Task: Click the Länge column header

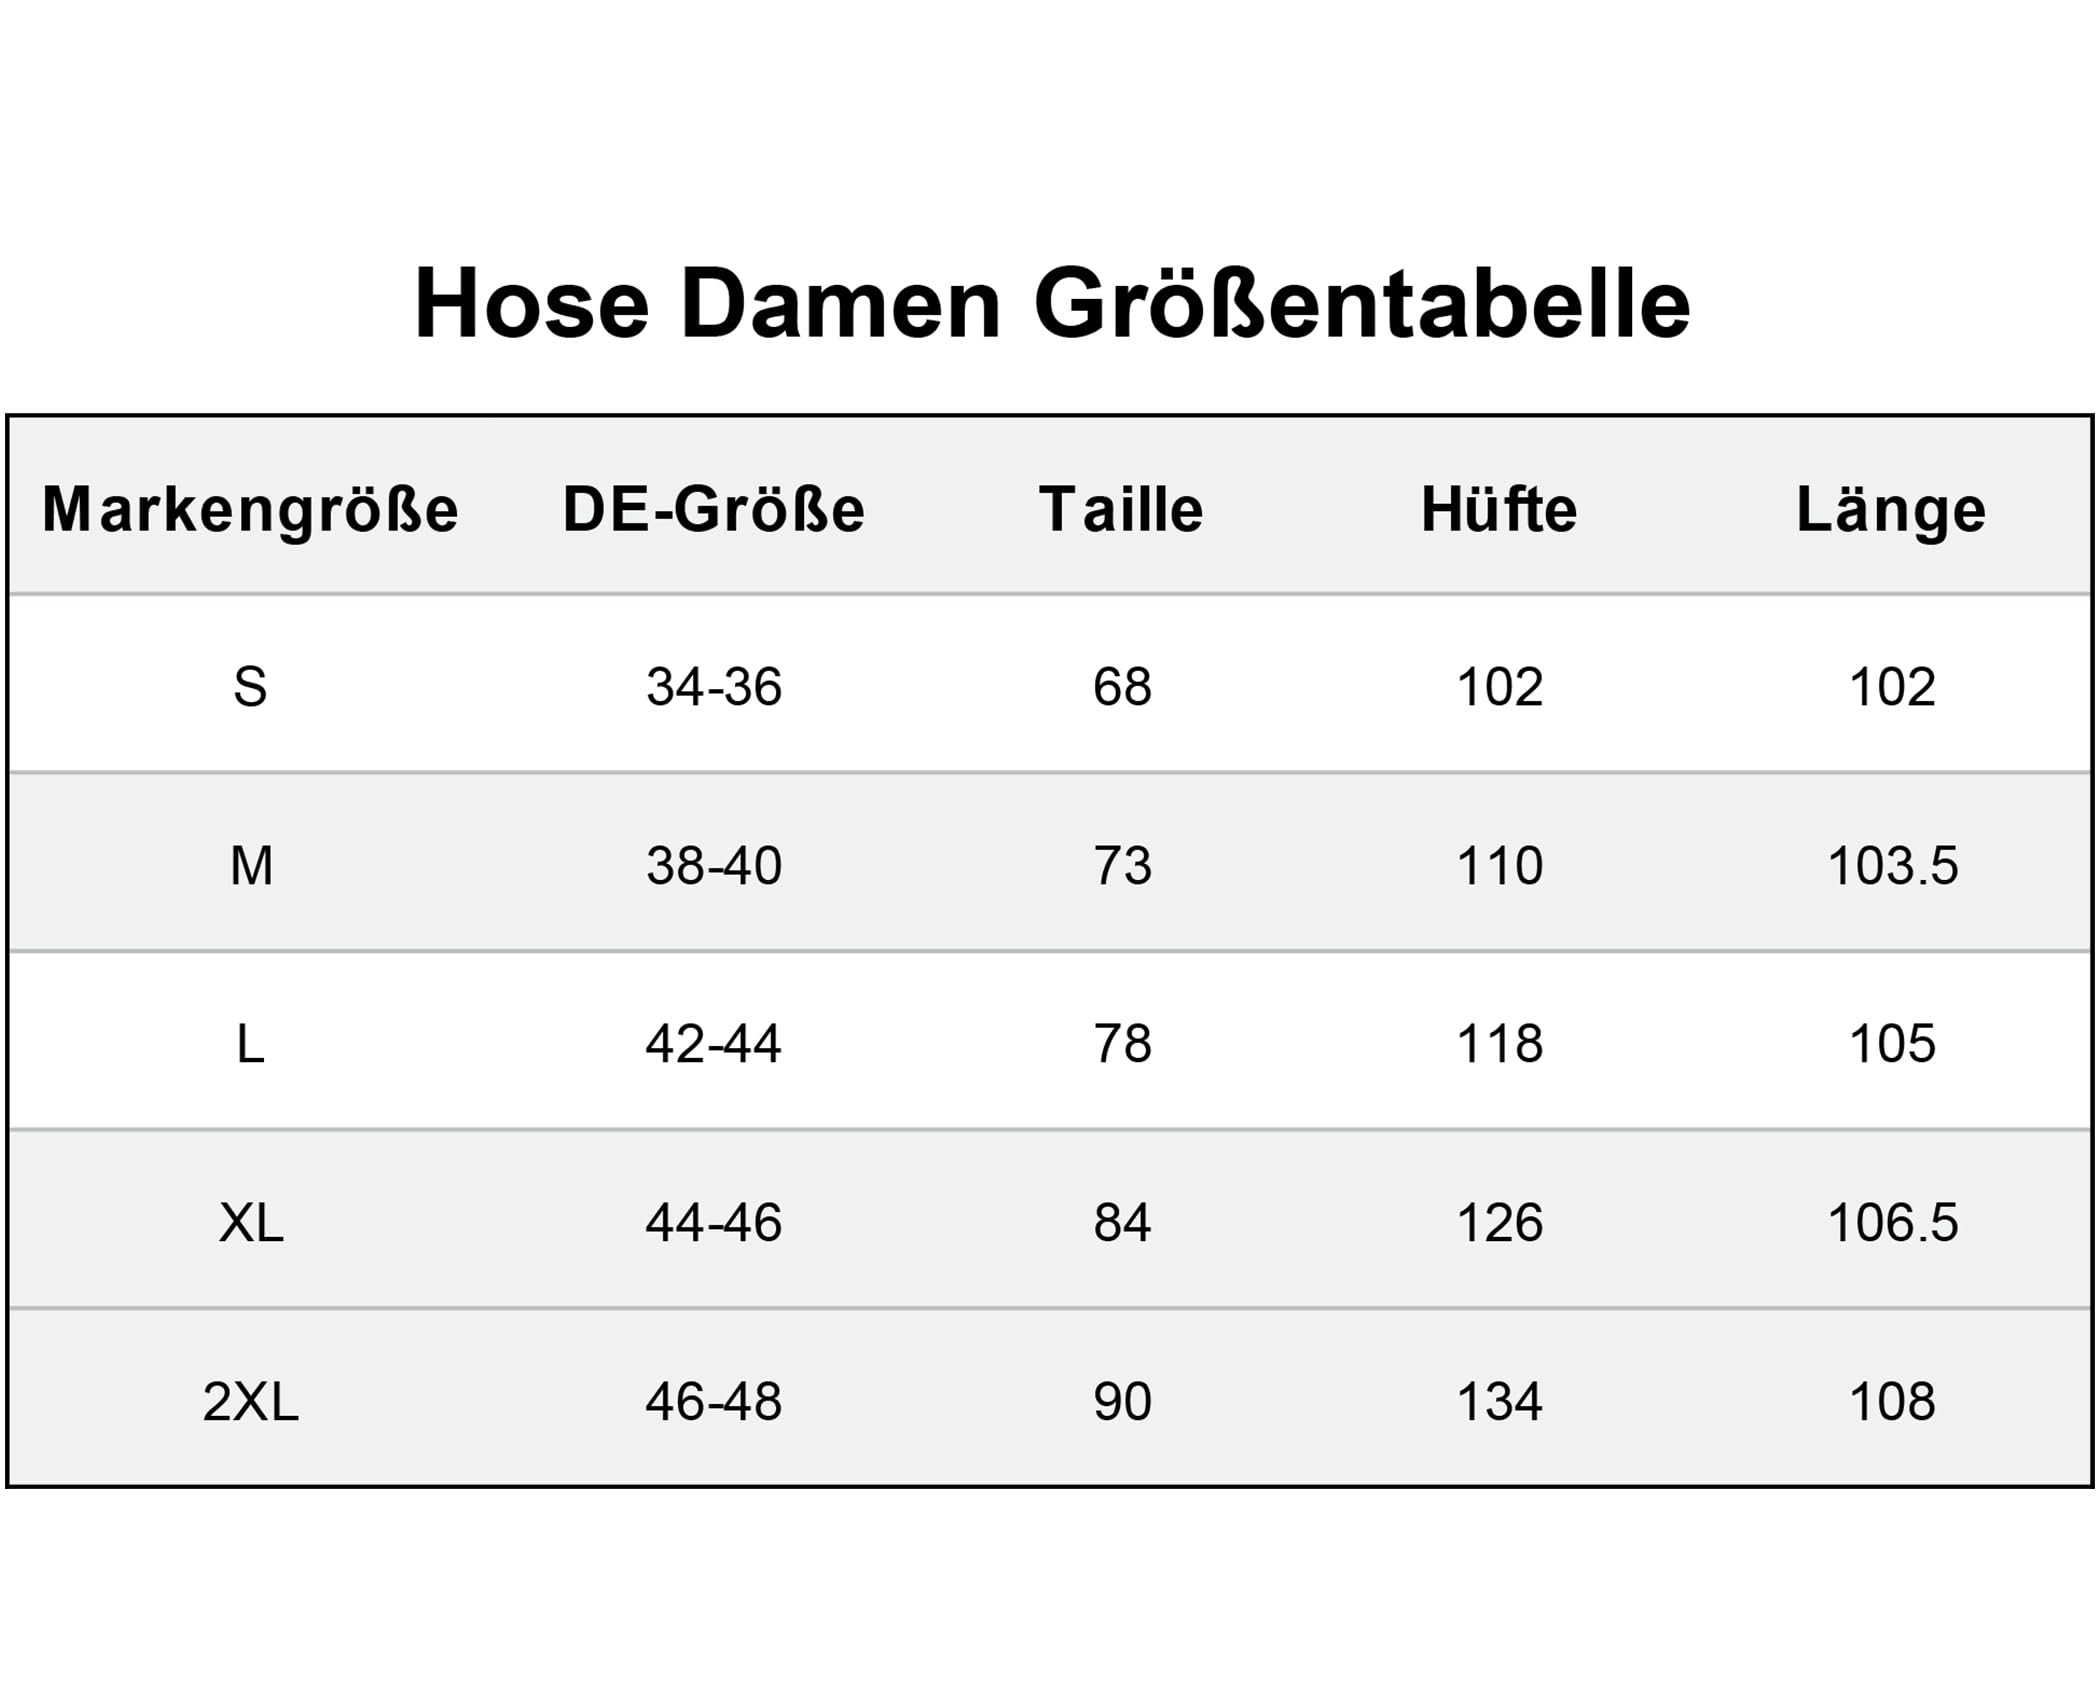Action: click(1891, 511)
